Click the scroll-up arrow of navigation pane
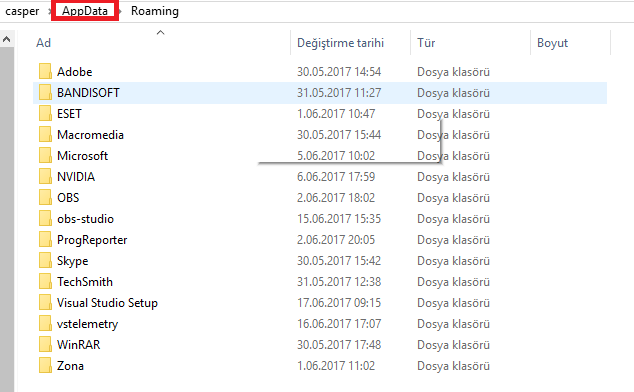 click(x=7, y=39)
